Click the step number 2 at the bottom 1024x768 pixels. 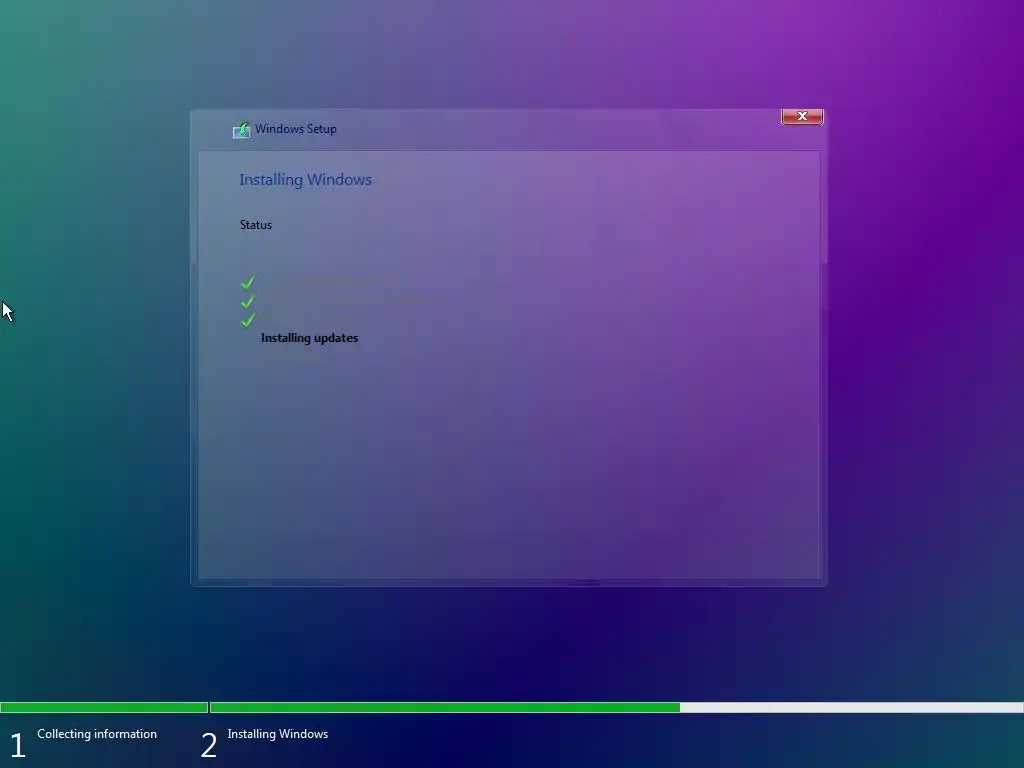208,745
